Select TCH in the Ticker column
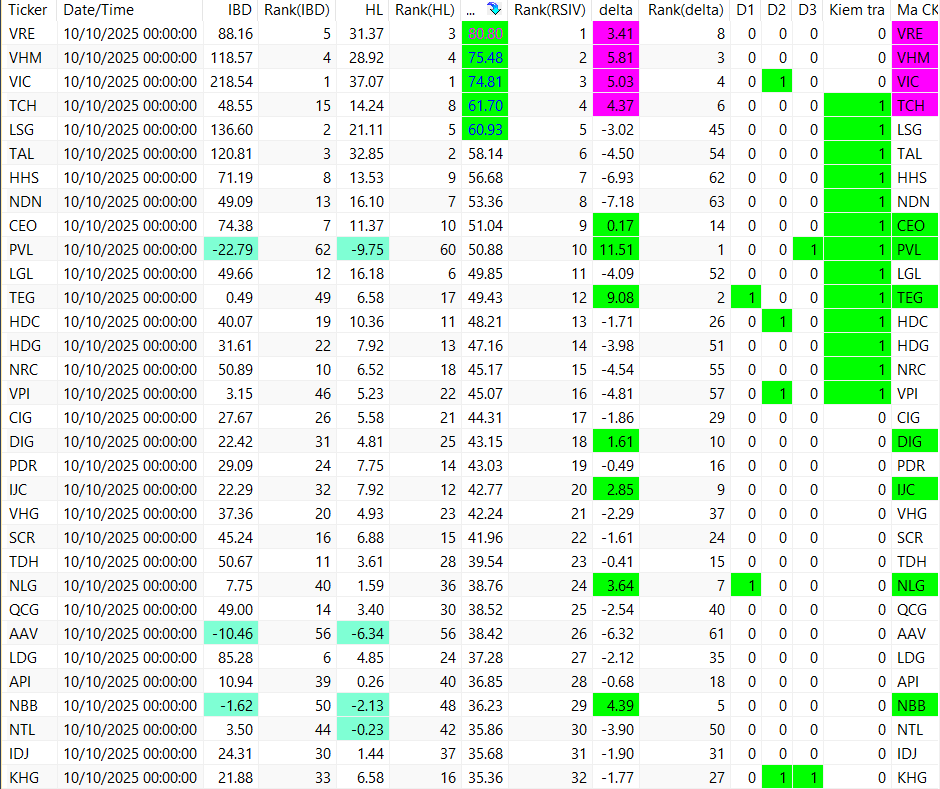940x789 pixels. pyautogui.click(x=23, y=106)
